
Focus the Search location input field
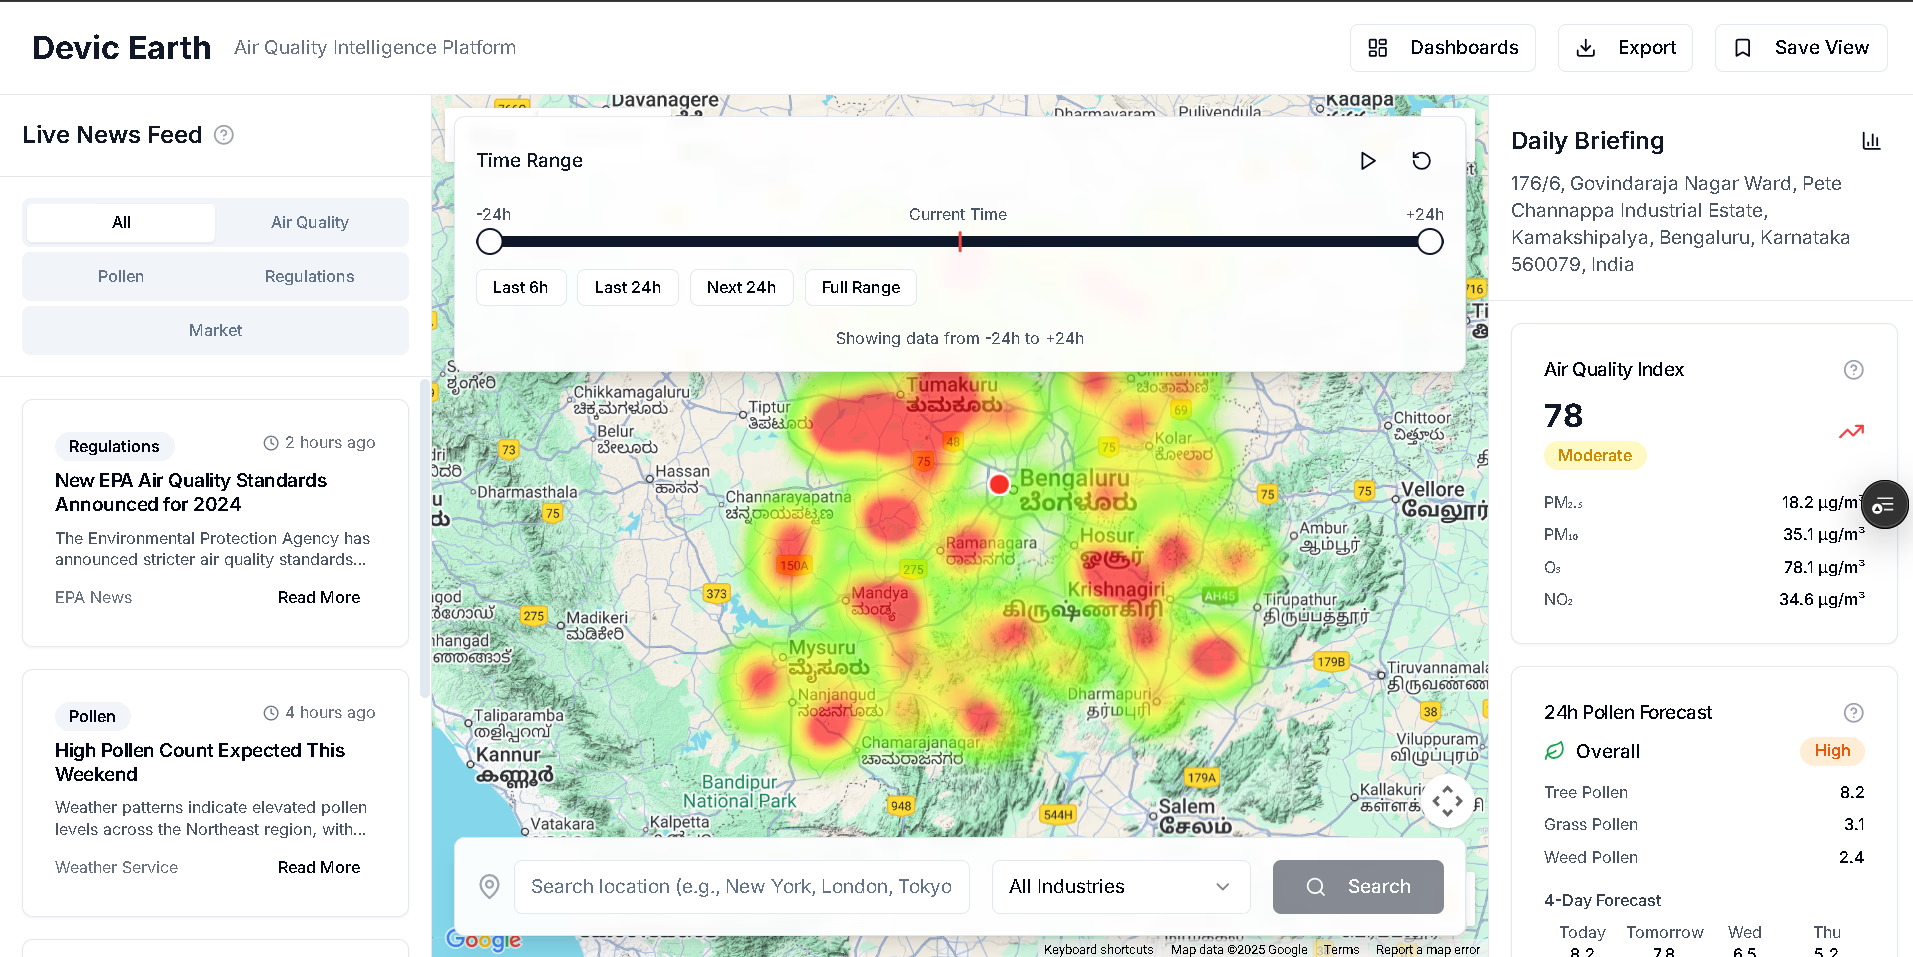741,887
